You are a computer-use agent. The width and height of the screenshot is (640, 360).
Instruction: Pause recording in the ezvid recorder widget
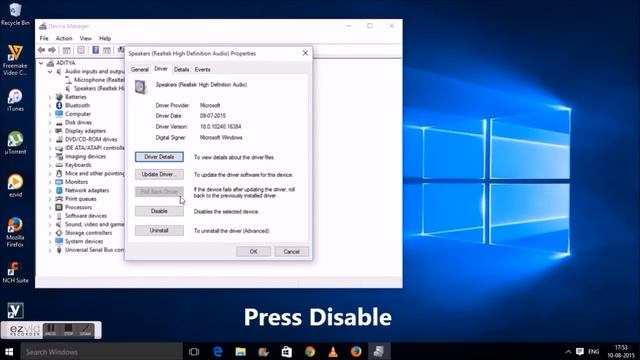(x=51, y=330)
